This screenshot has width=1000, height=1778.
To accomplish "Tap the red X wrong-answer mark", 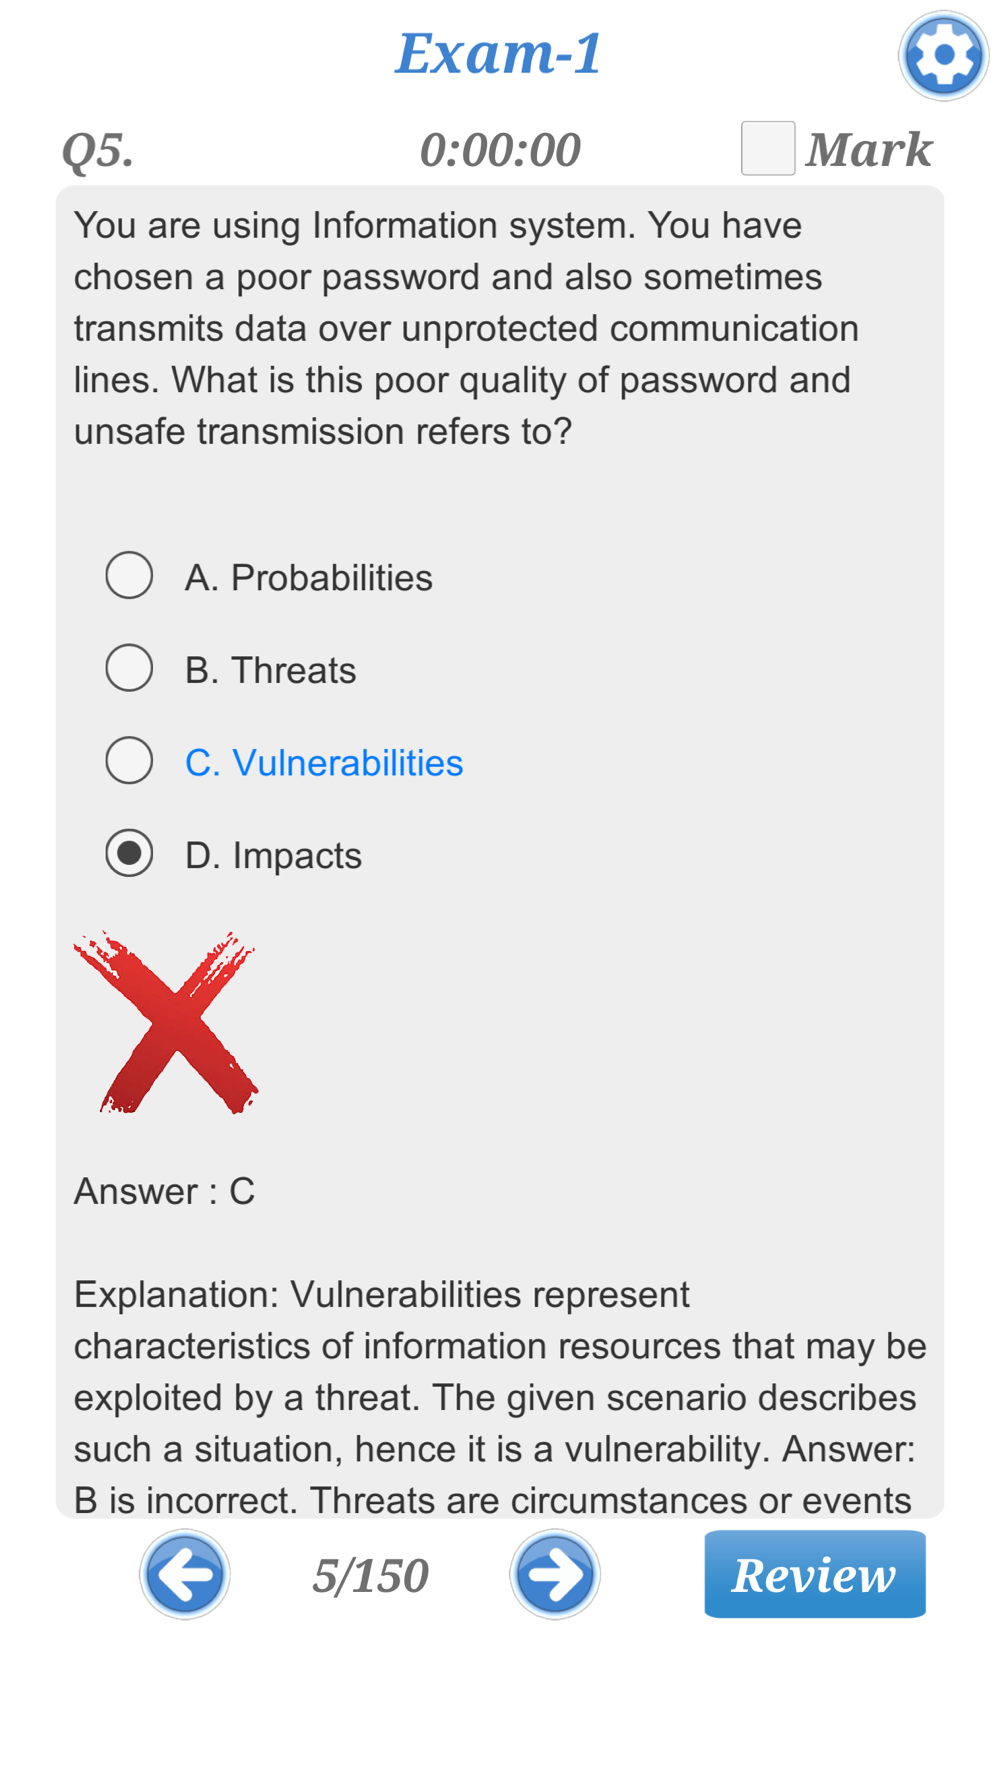I will (x=166, y=1022).
